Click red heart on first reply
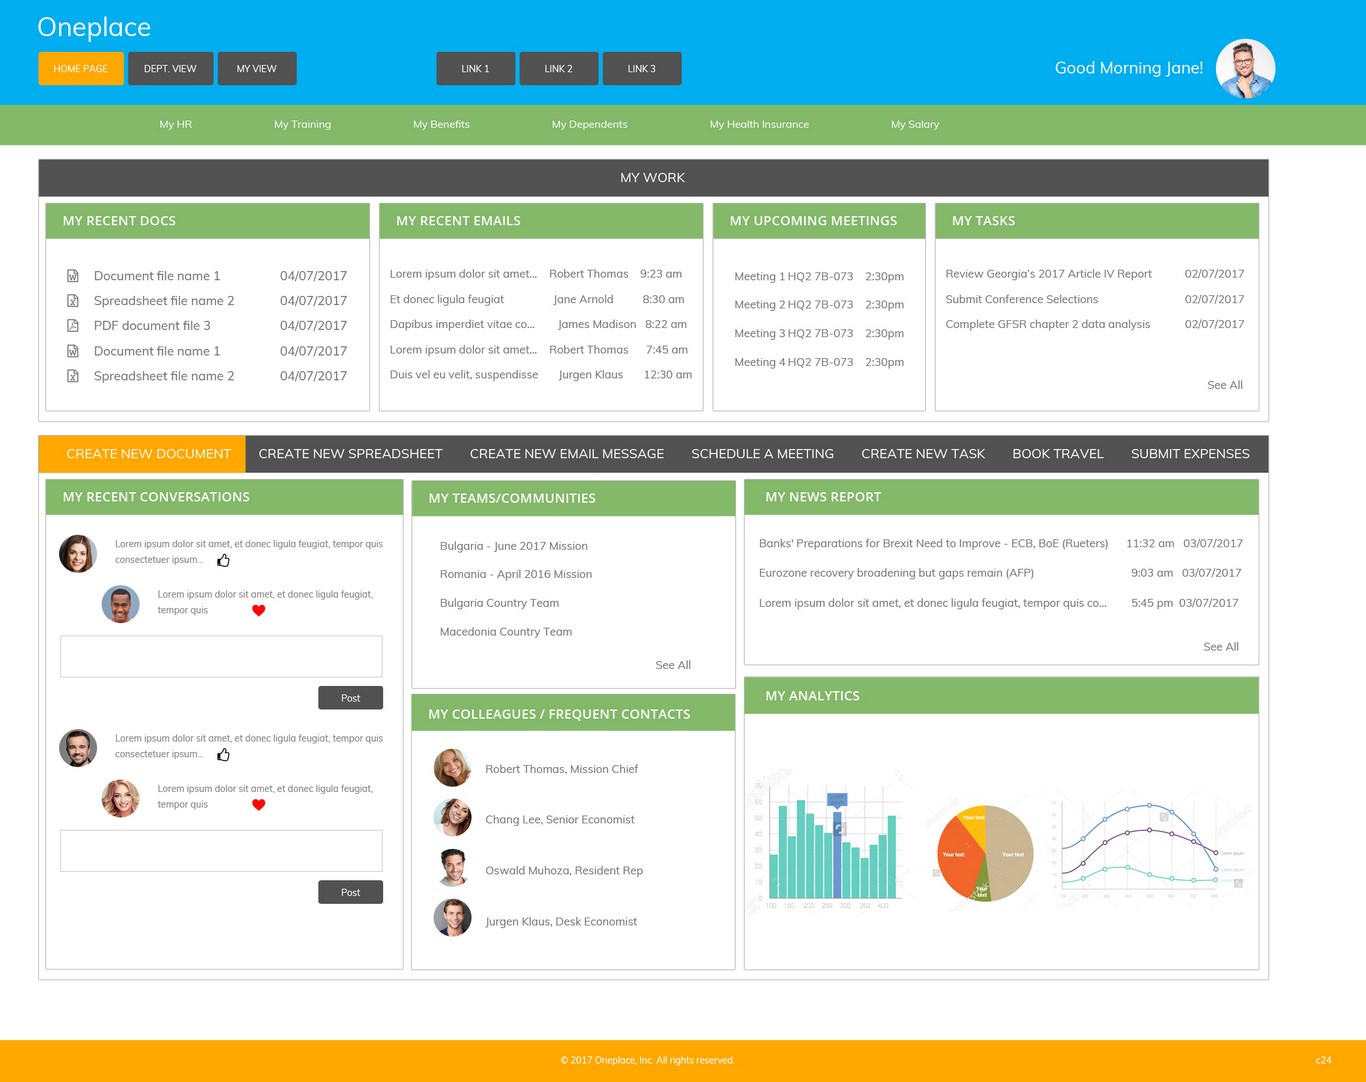The image size is (1366, 1082). point(258,610)
